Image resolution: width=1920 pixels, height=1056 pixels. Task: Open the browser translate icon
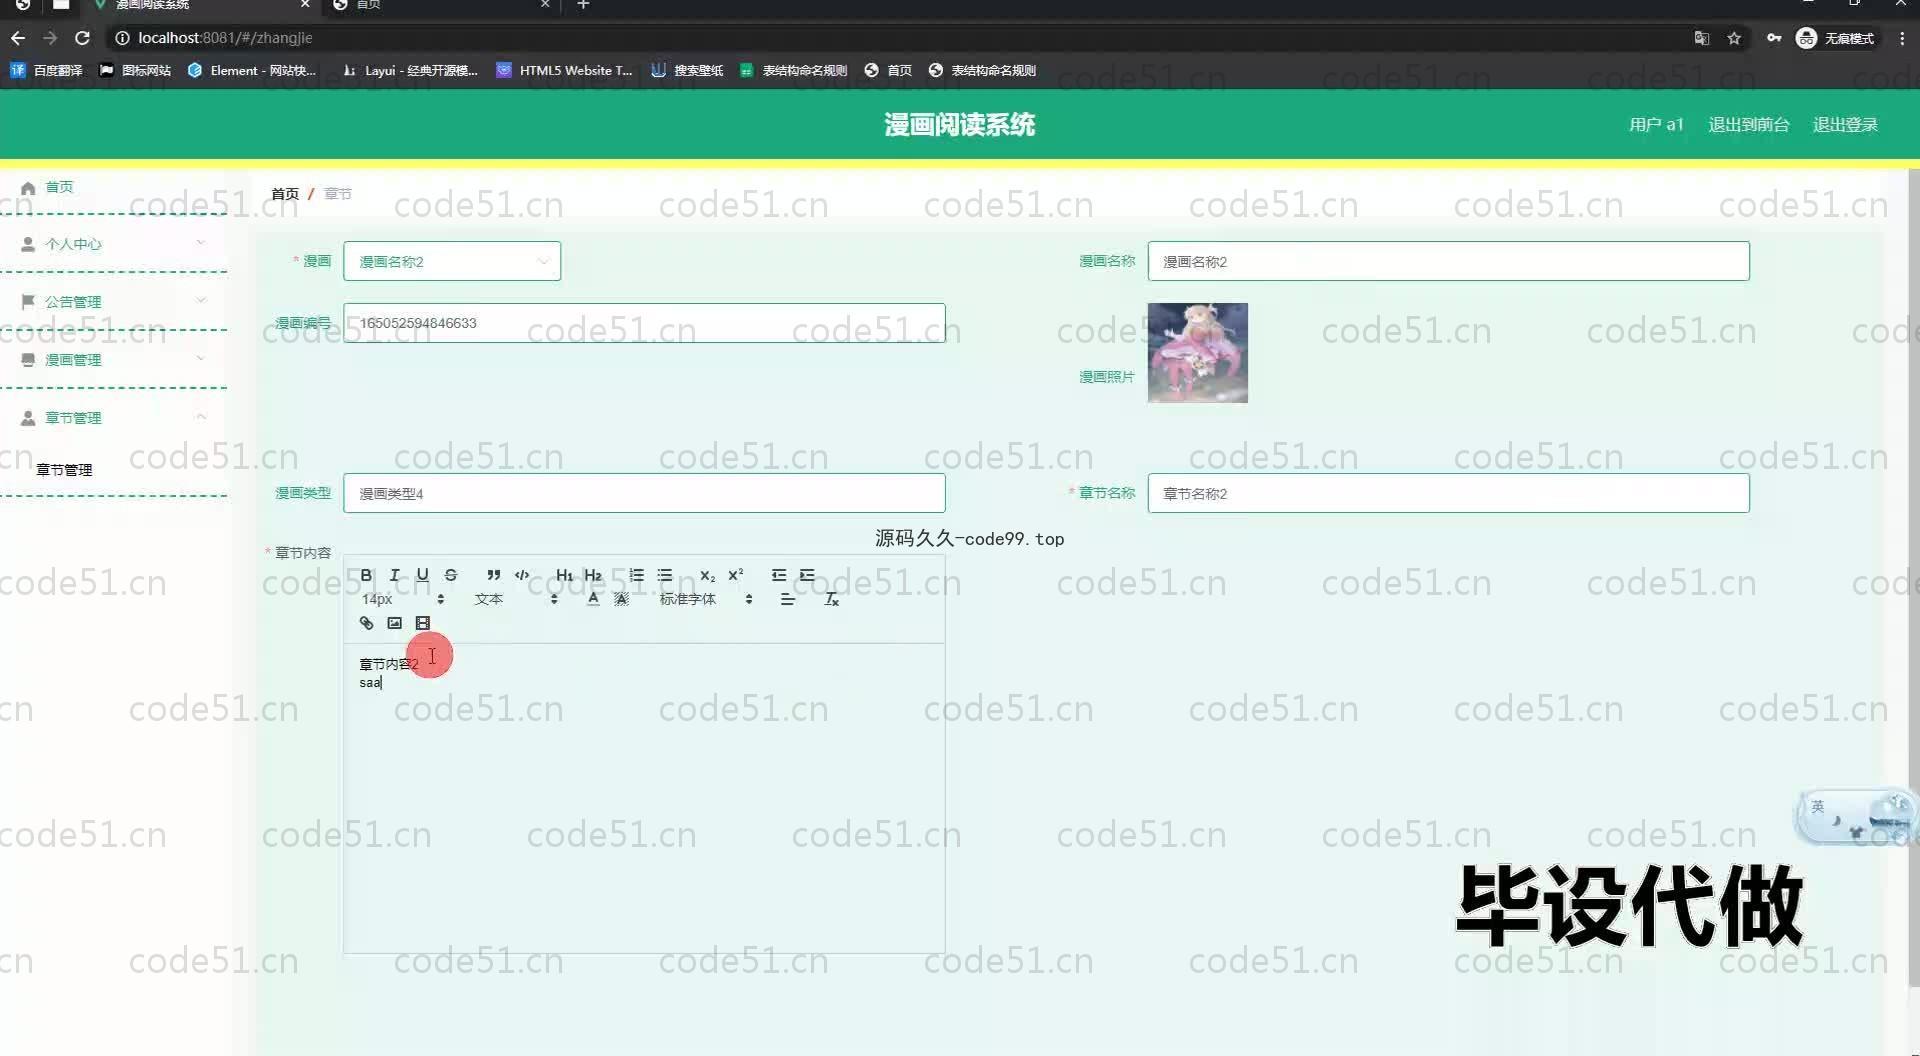click(1701, 38)
